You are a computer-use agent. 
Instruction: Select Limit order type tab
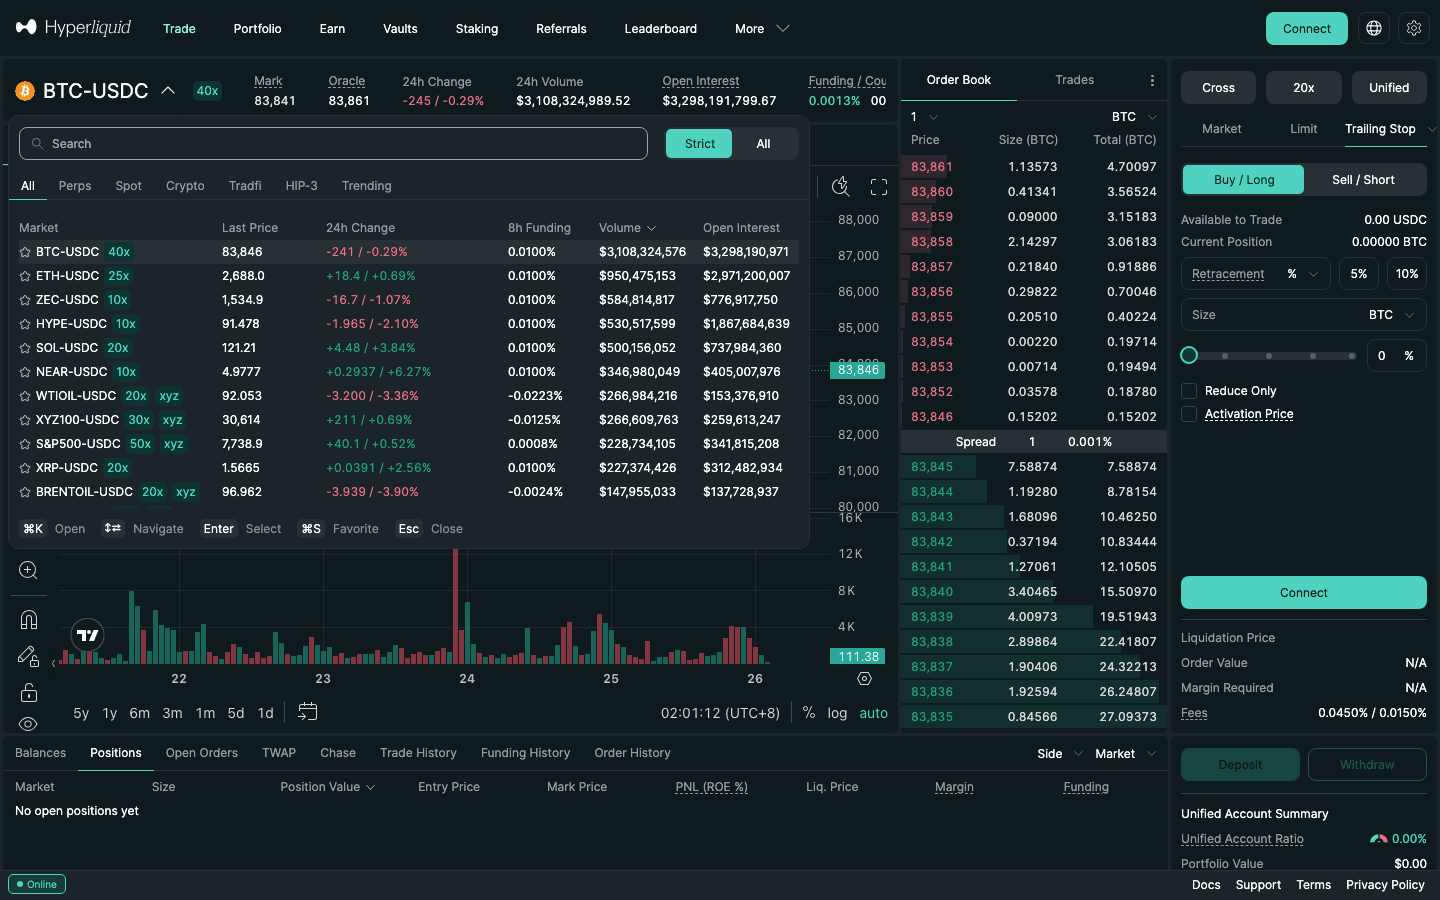tap(1303, 129)
